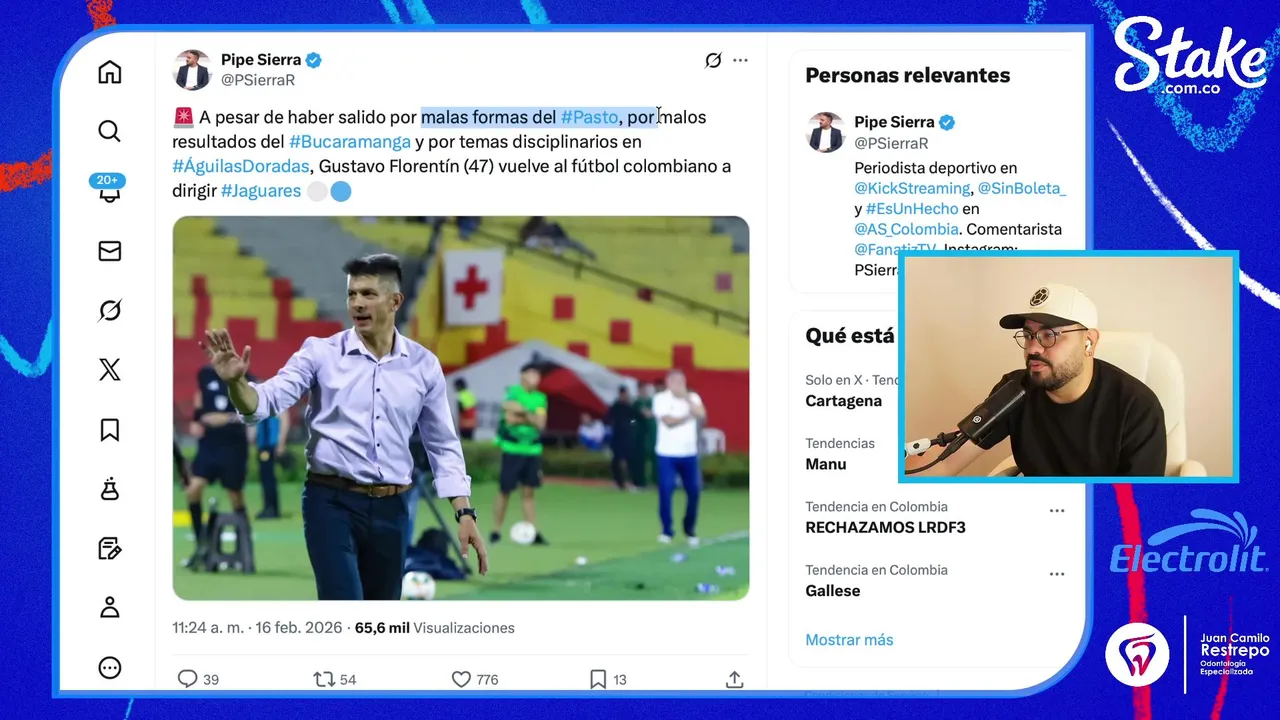
Task: Share the tweet via share icon
Action: [734, 679]
